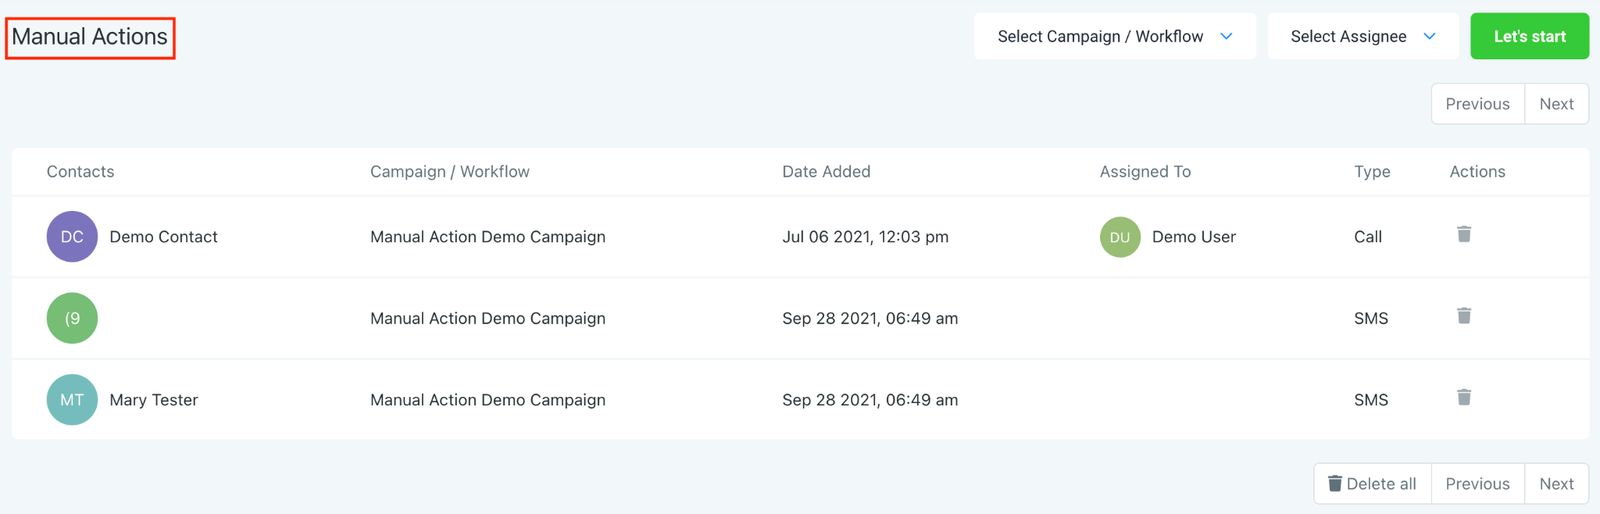Delete the Demo Contact manual action
The image size is (1600, 514).
pos(1464,235)
